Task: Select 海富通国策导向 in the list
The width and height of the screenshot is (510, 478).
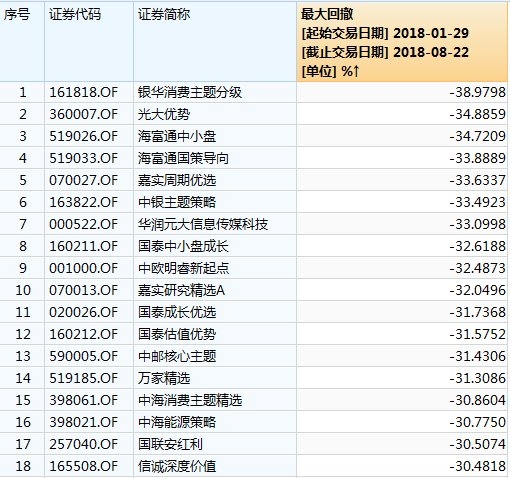Action: coord(183,158)
